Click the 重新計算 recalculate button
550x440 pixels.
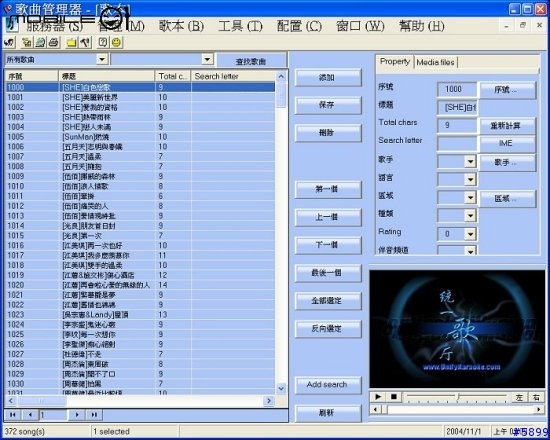[507, 126]
